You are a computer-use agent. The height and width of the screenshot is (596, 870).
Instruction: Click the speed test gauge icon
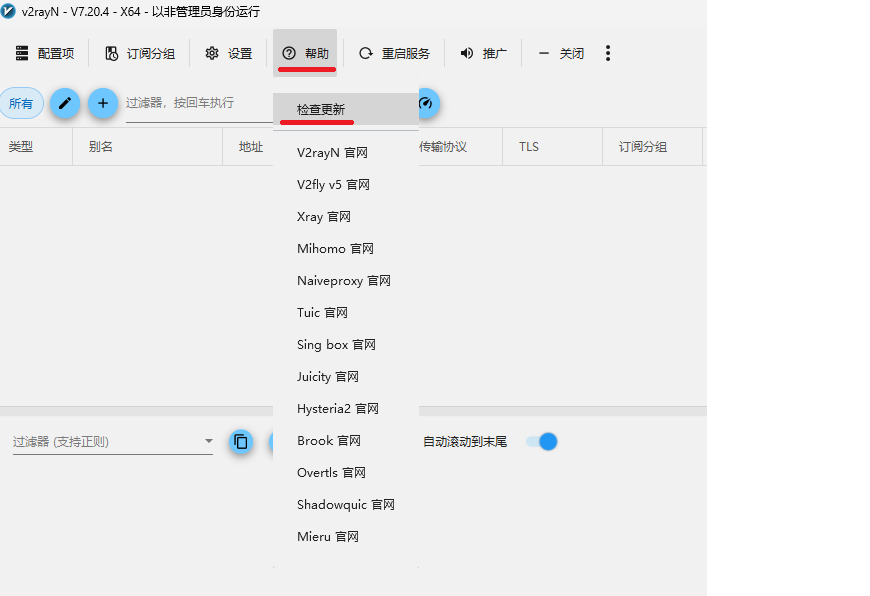[x=426, y=103]
